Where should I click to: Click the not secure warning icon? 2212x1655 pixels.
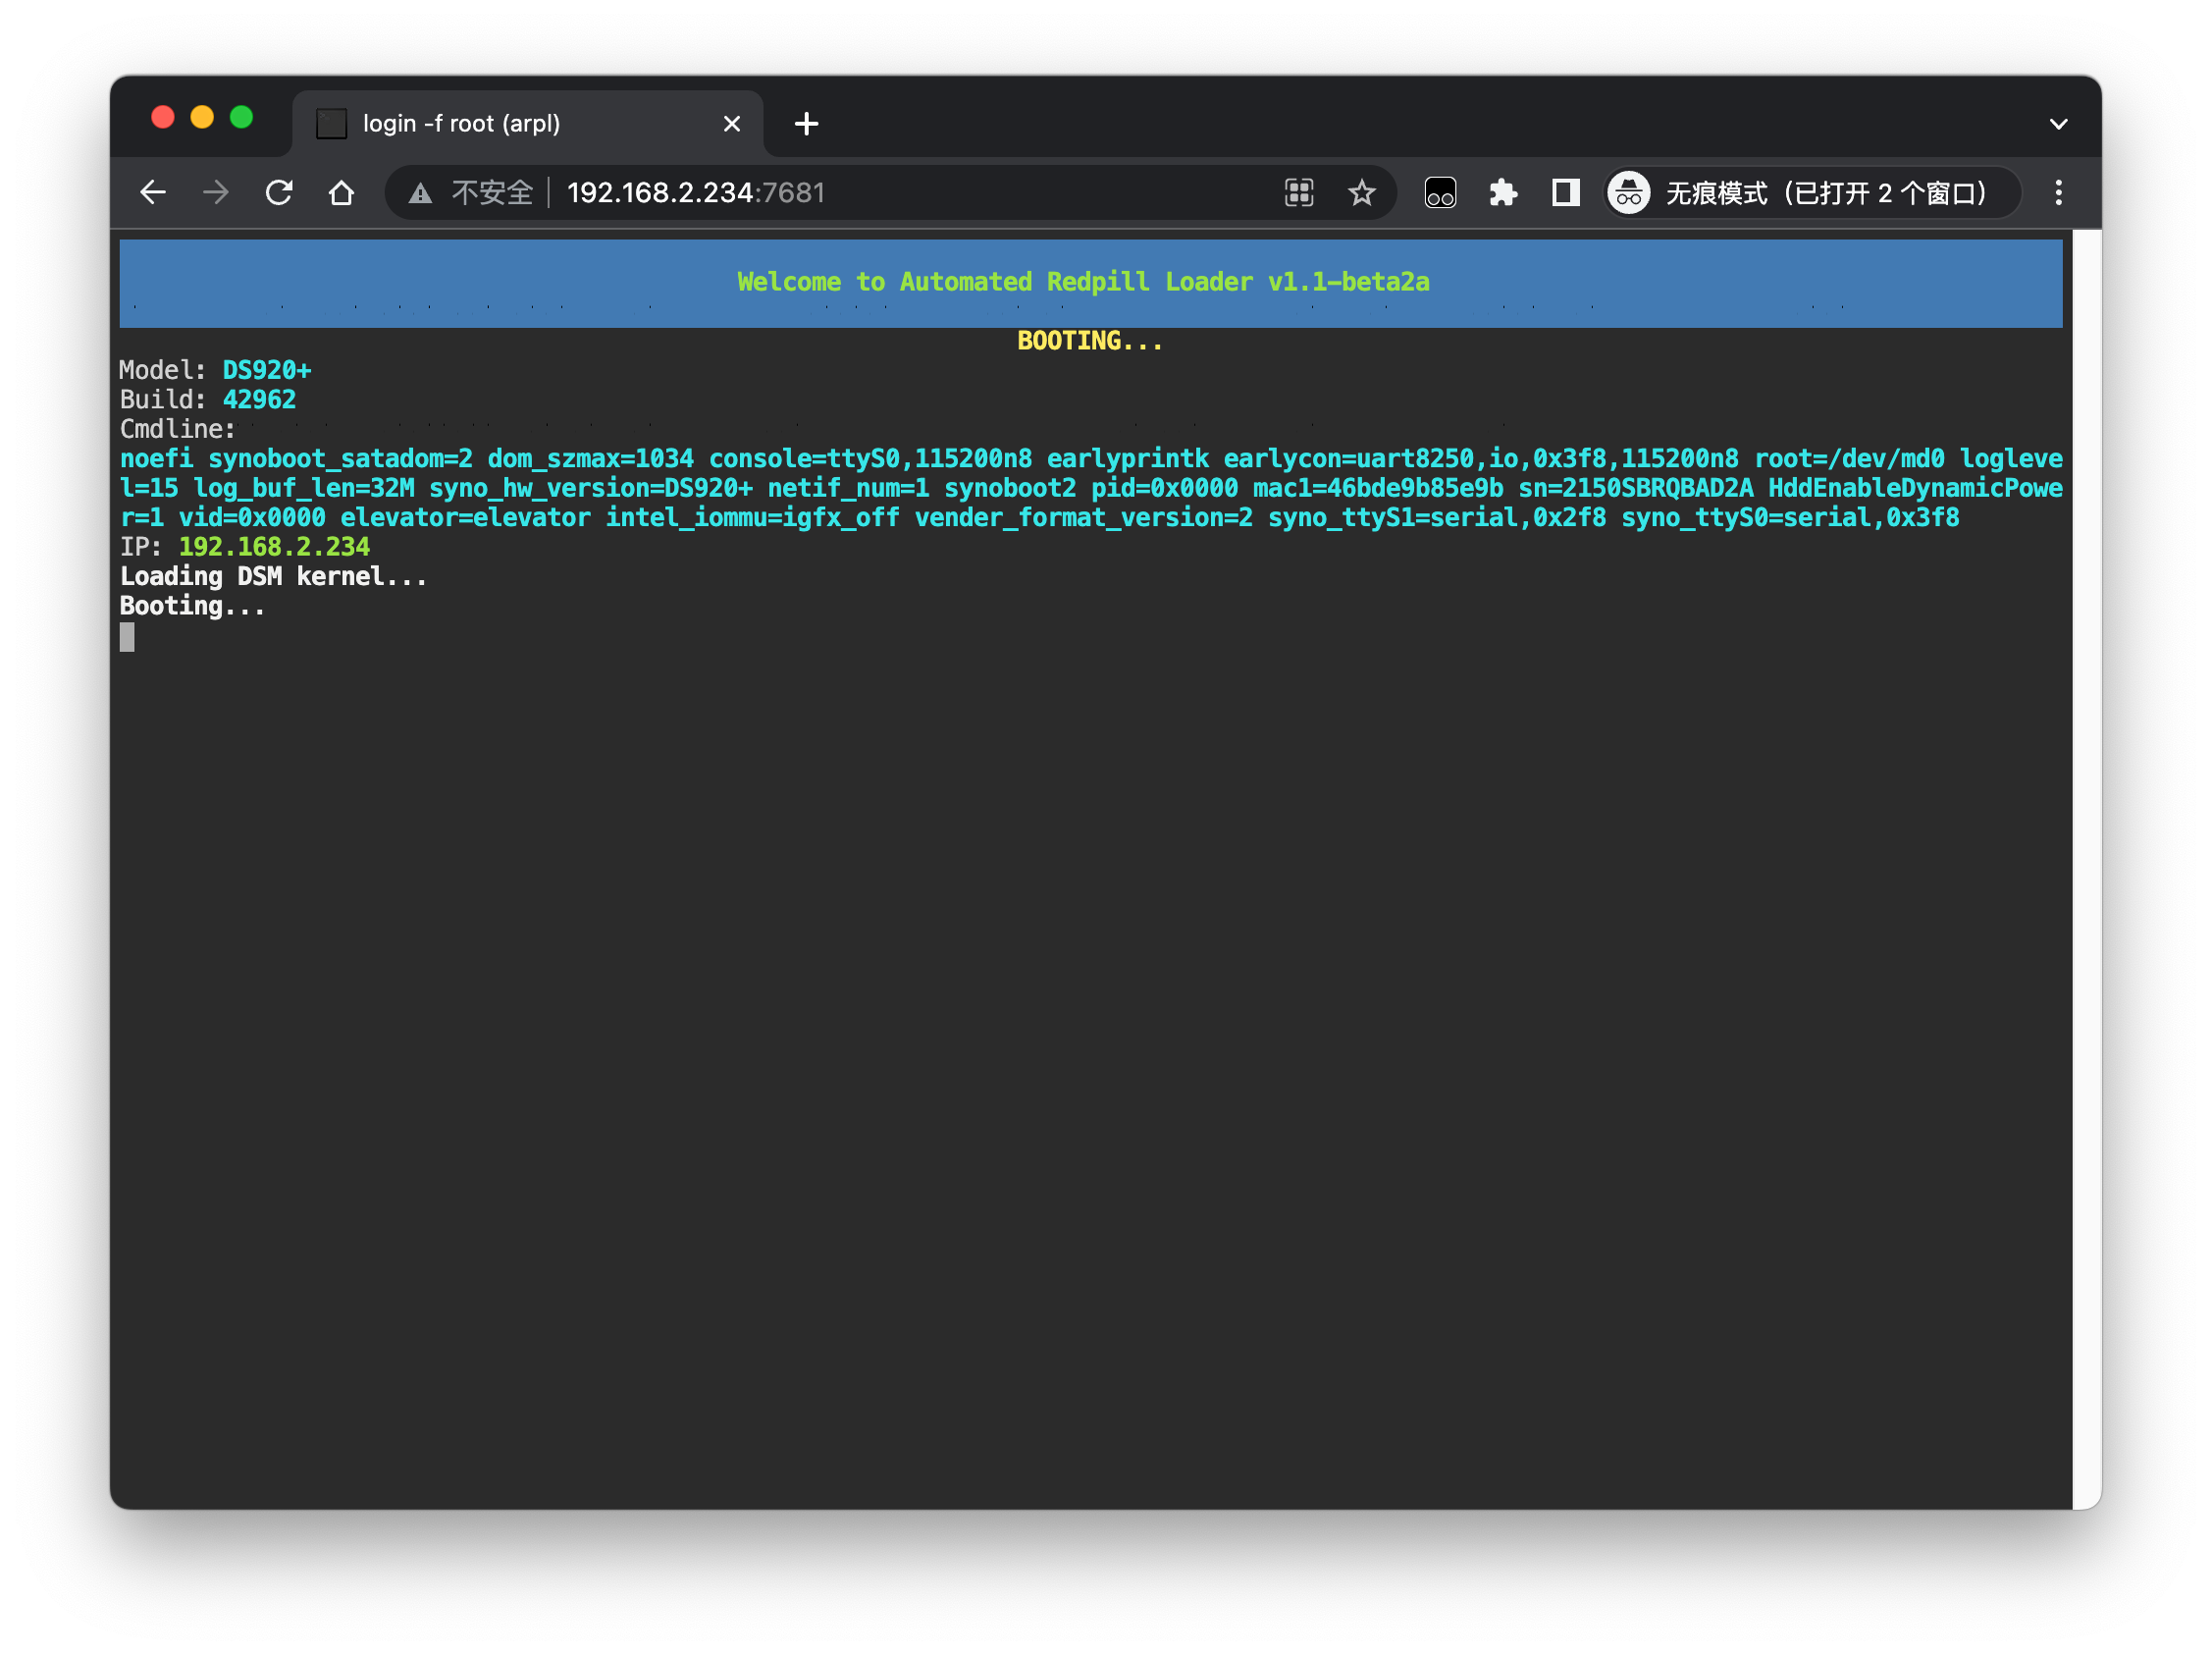(420, 193)
